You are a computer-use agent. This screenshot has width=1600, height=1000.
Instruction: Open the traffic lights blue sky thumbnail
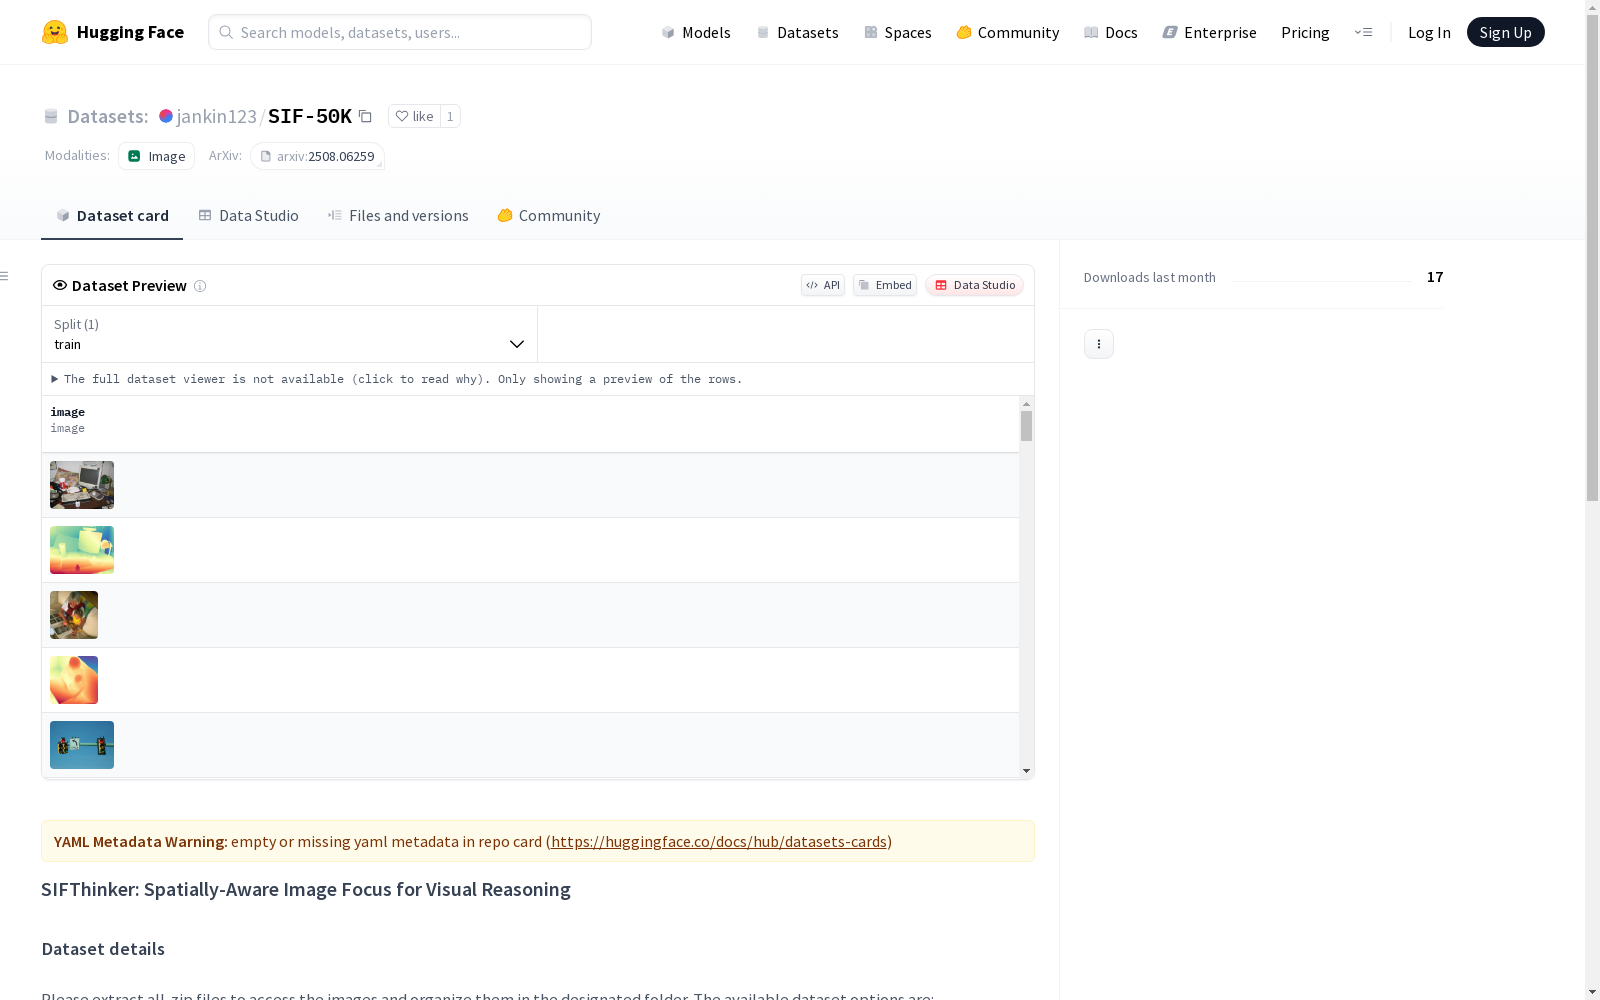point(82,745)
